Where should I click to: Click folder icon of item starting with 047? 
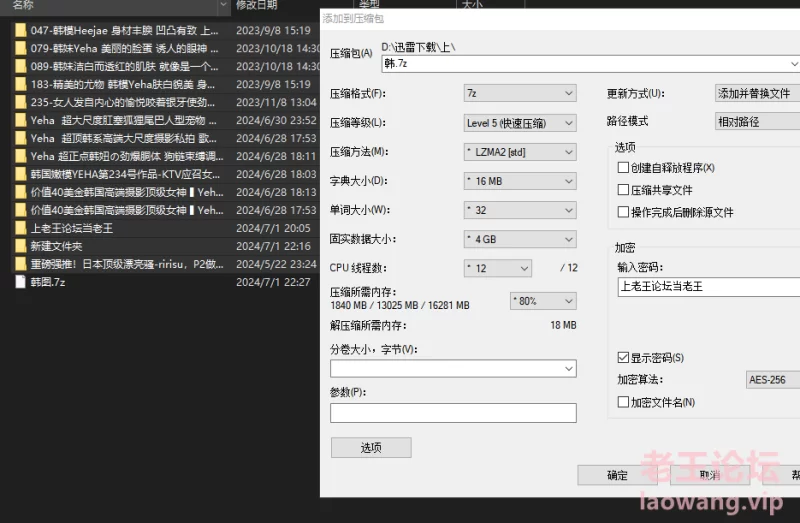tap(21, 30)
